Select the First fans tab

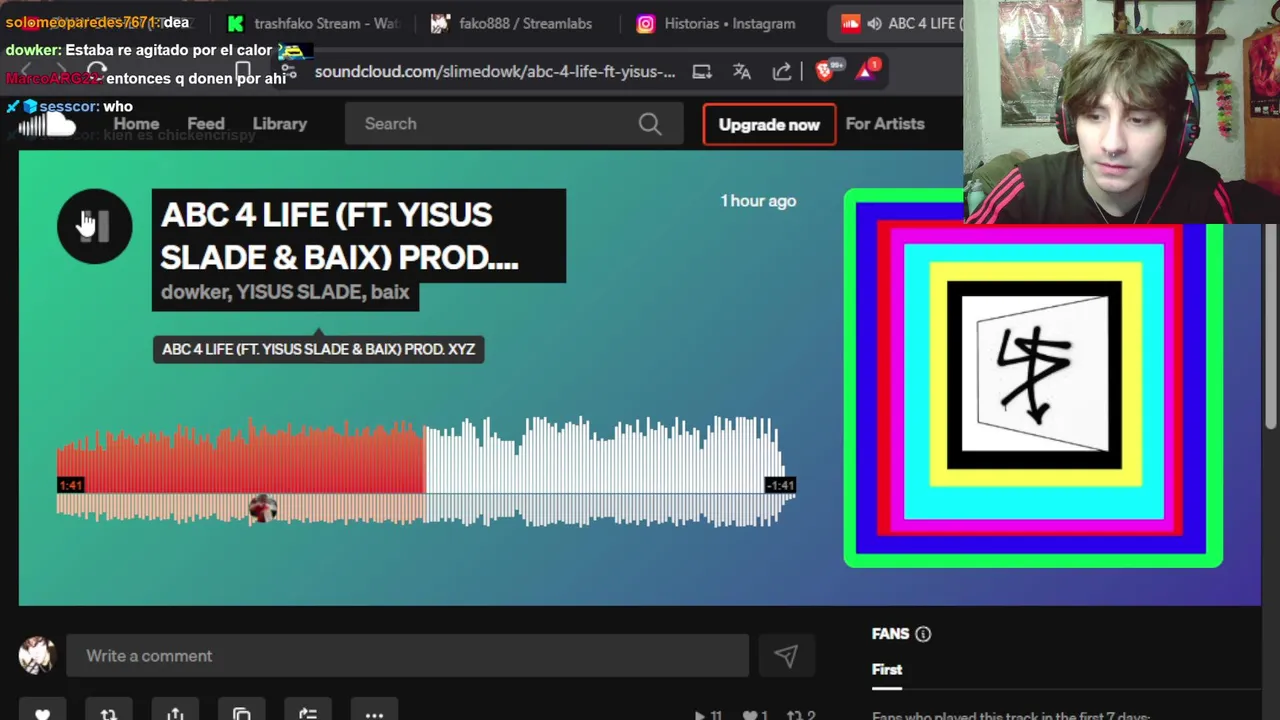click(x=887, y=670)
